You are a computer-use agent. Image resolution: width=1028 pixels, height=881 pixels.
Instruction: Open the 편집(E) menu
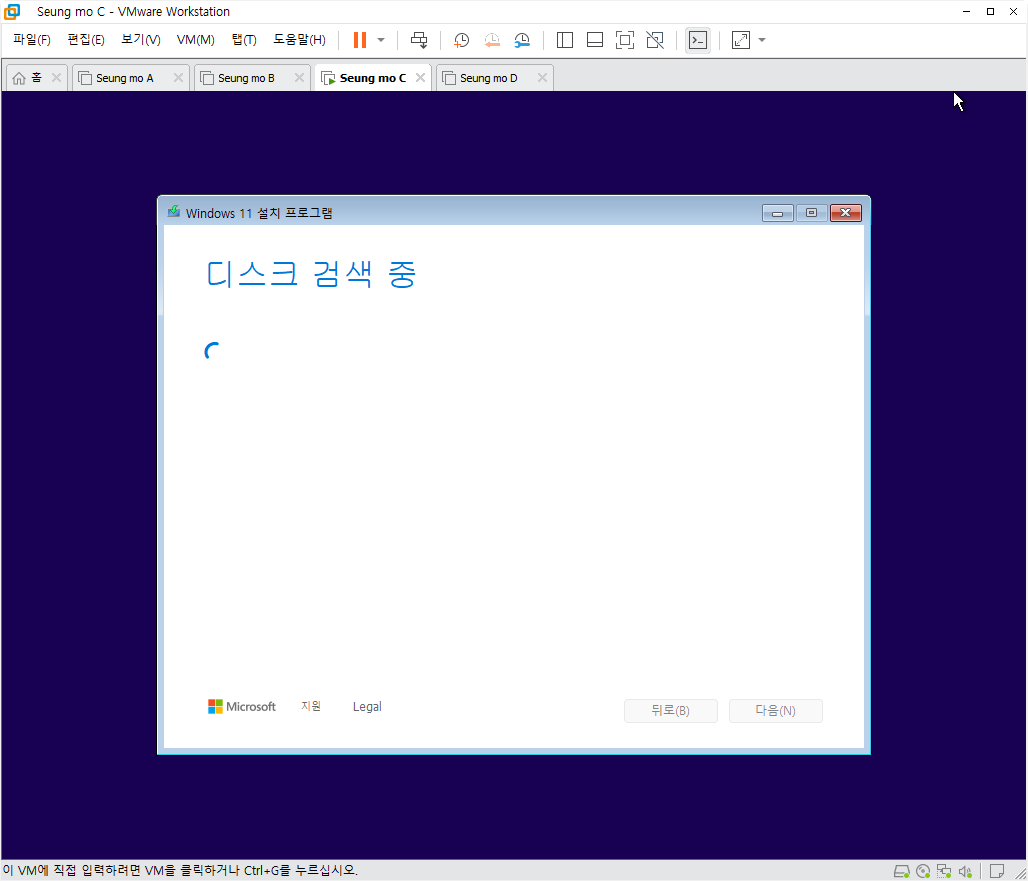click(x=86, y=40)
